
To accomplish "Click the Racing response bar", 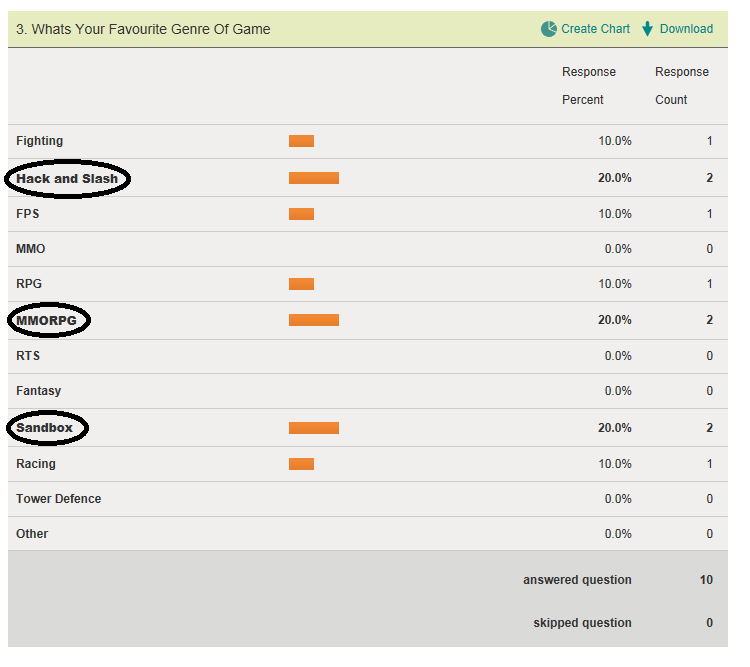I will point(301,464).
